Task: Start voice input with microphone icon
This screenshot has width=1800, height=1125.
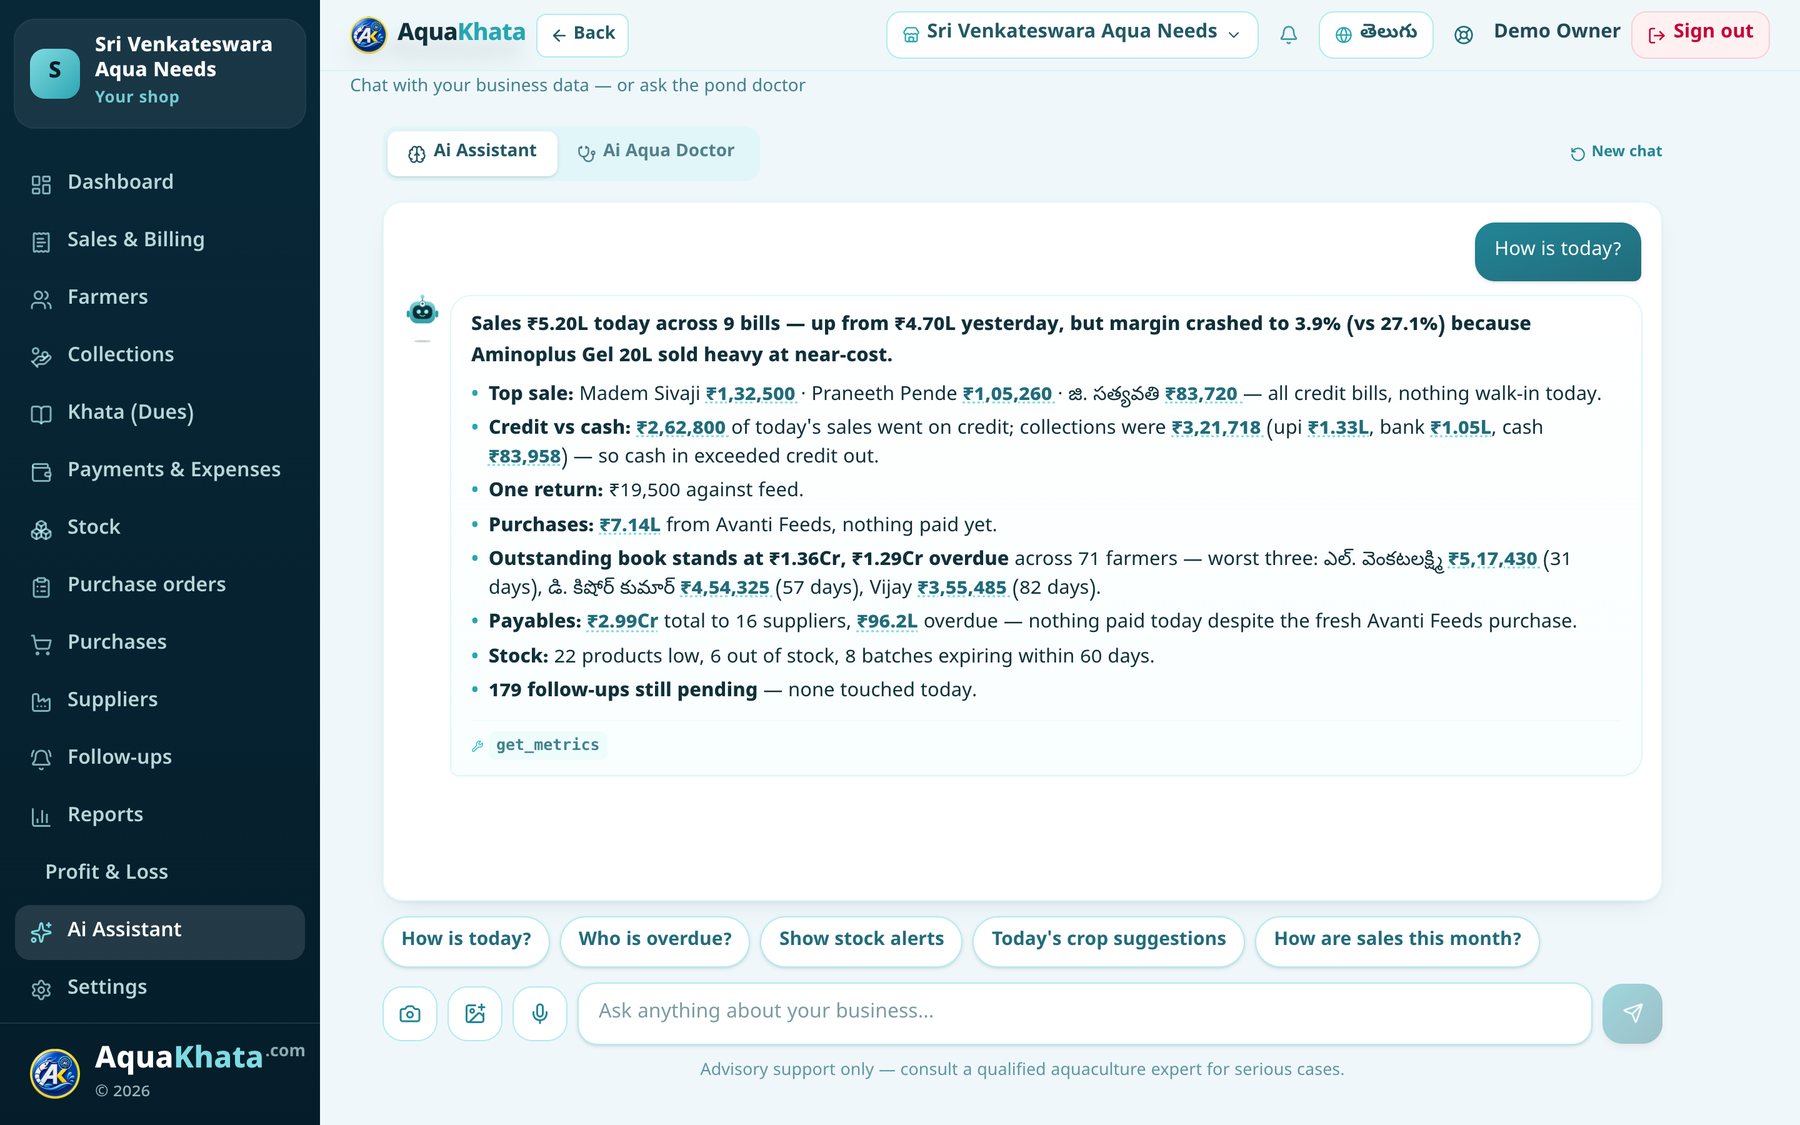Action: point(540,1014)
